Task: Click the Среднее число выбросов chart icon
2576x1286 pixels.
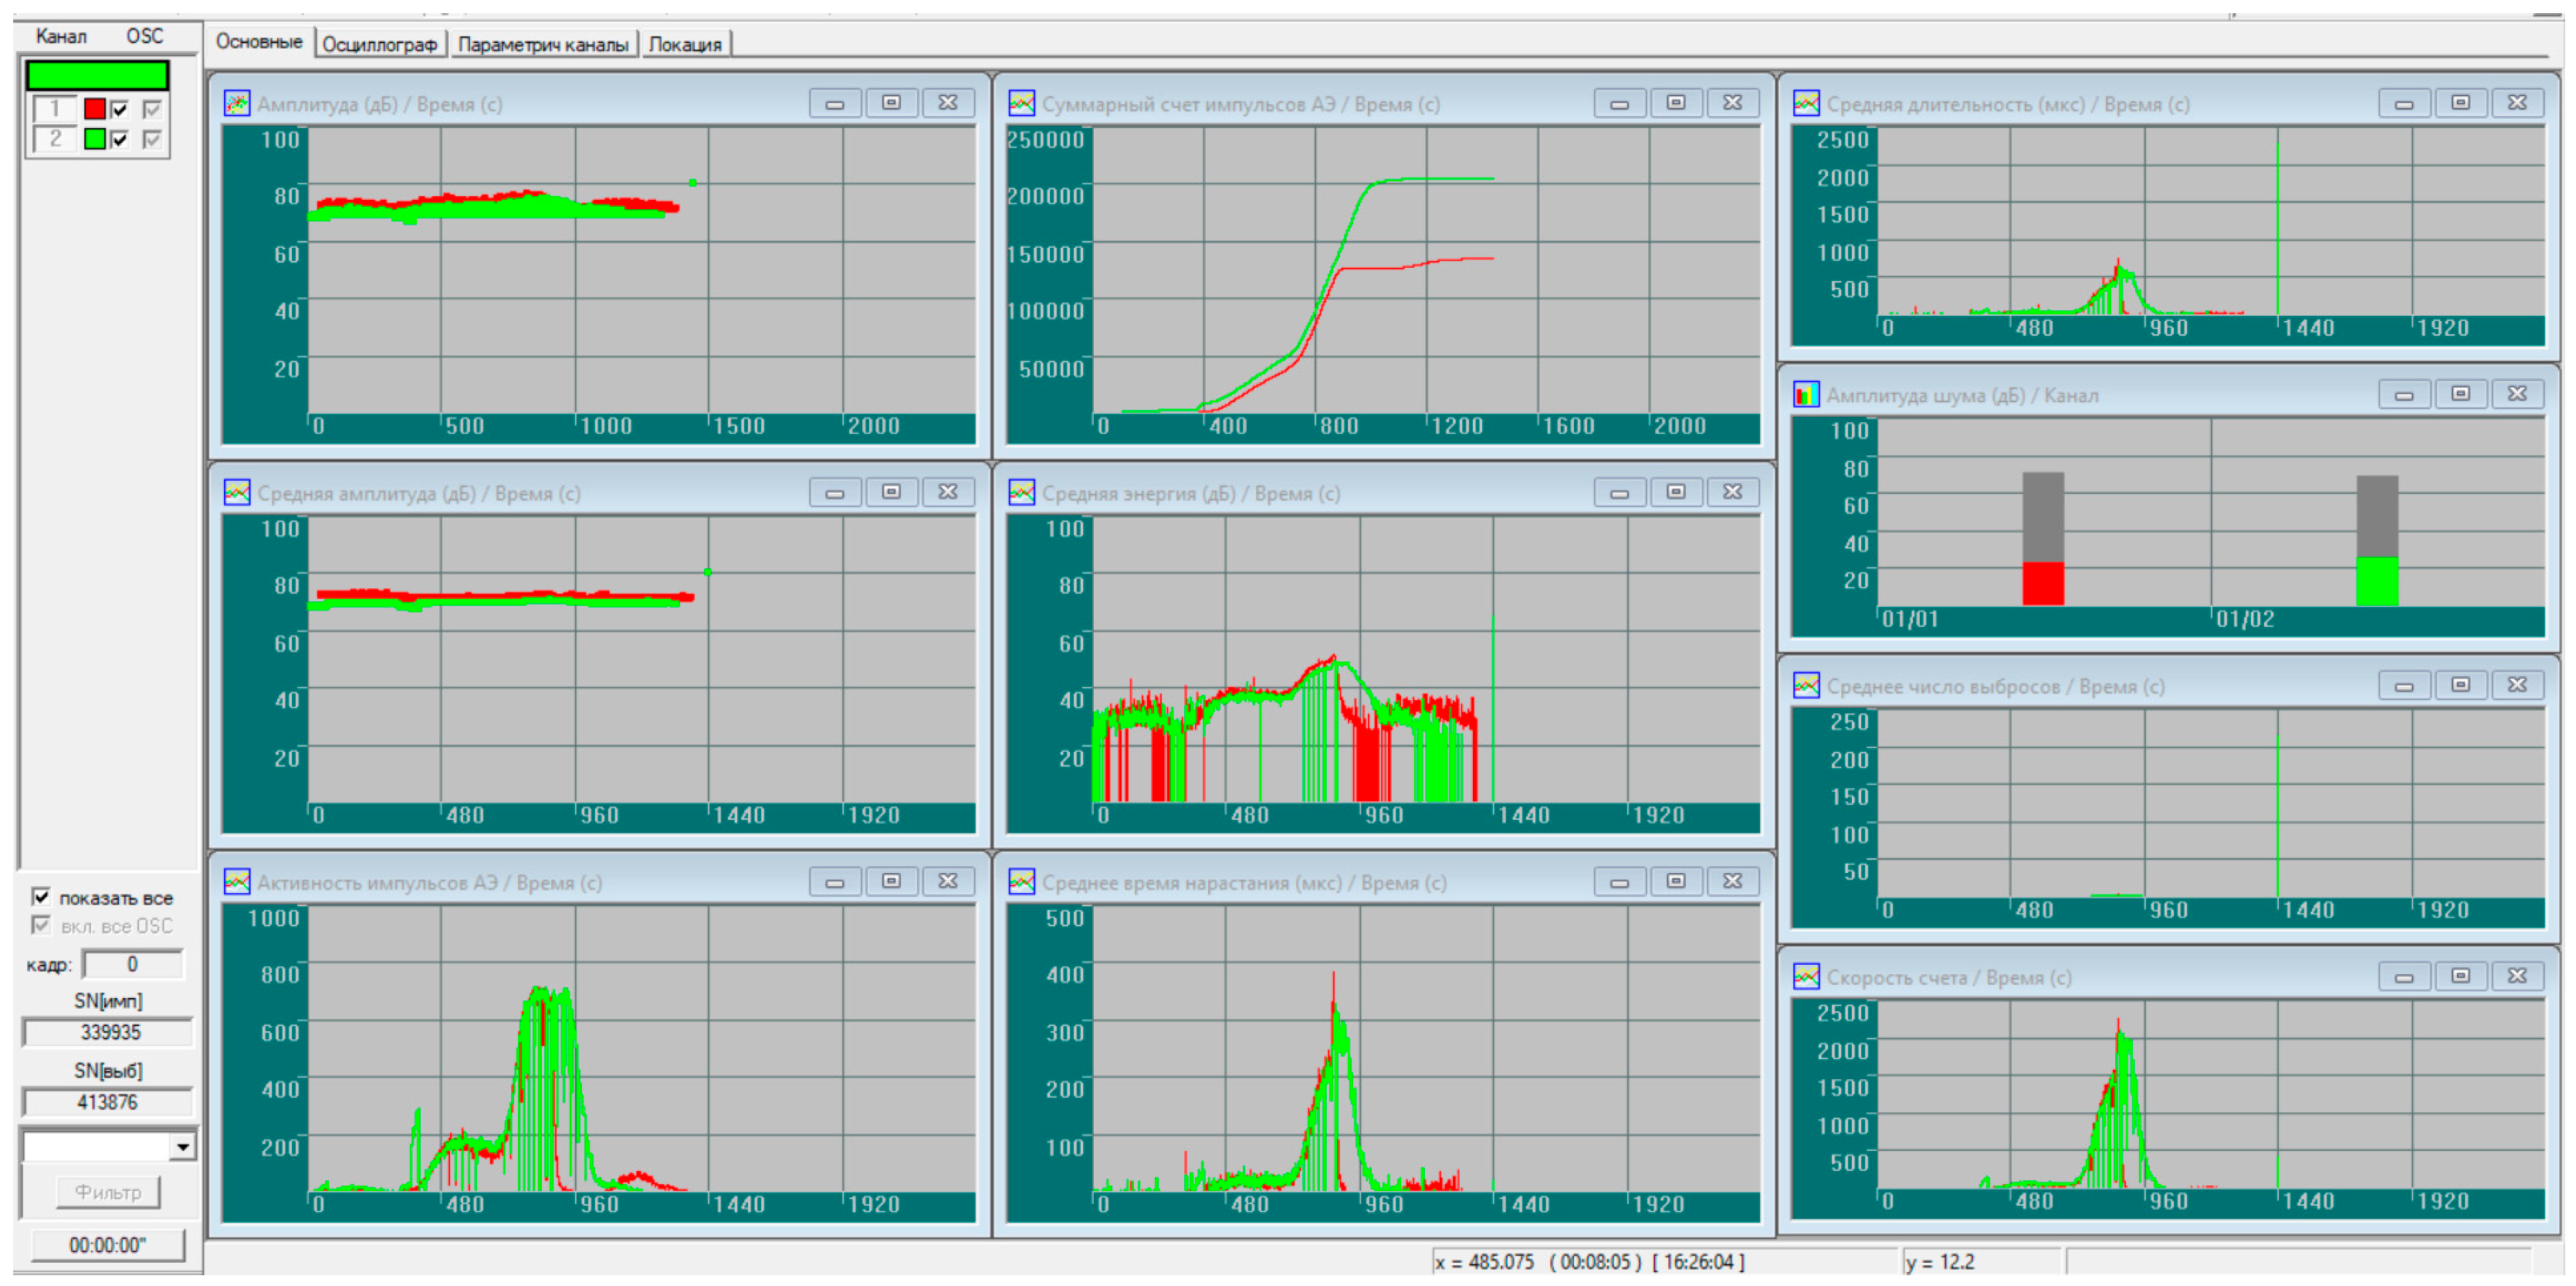Action: click(1806, 686)
